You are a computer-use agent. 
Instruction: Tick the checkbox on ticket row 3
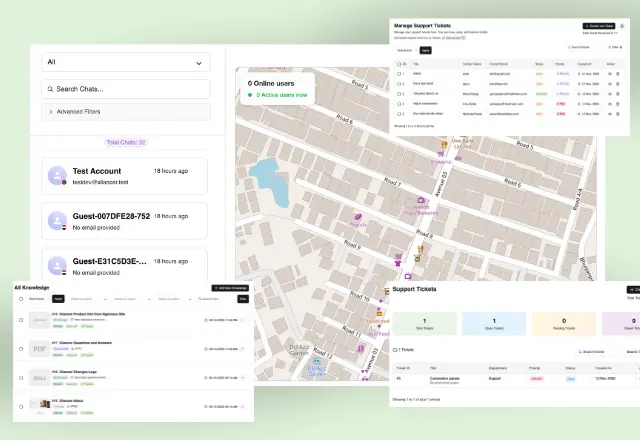399,94
